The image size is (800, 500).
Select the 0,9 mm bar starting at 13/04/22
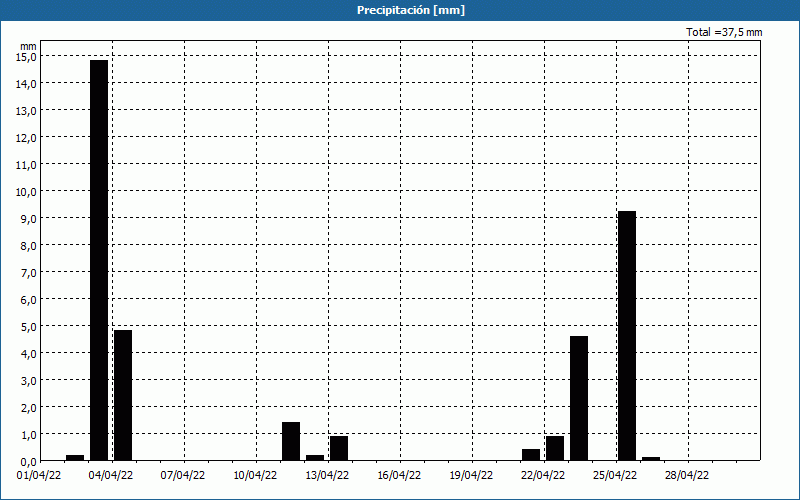point(339,448)
